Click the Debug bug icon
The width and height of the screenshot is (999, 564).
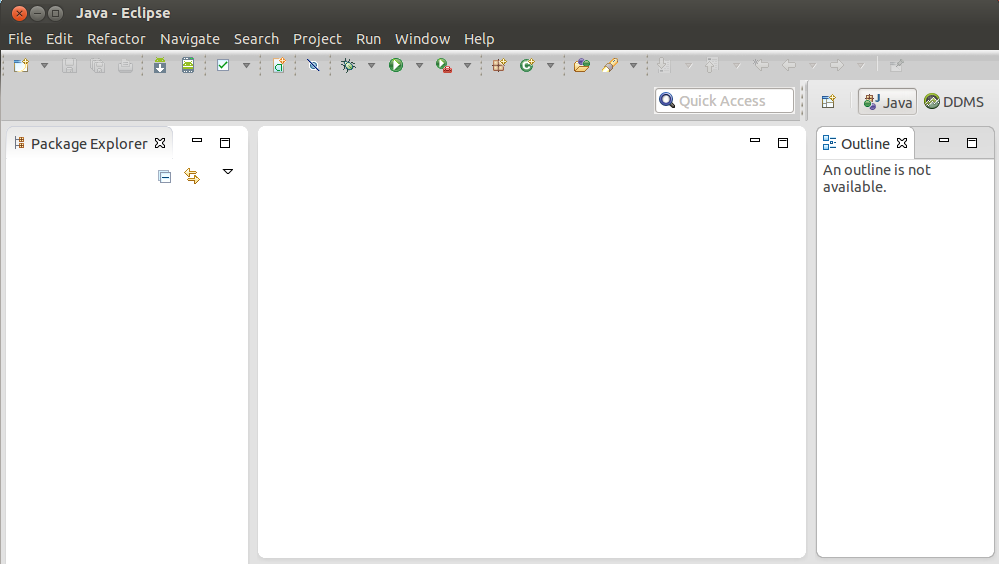click(x=348, y=65)
